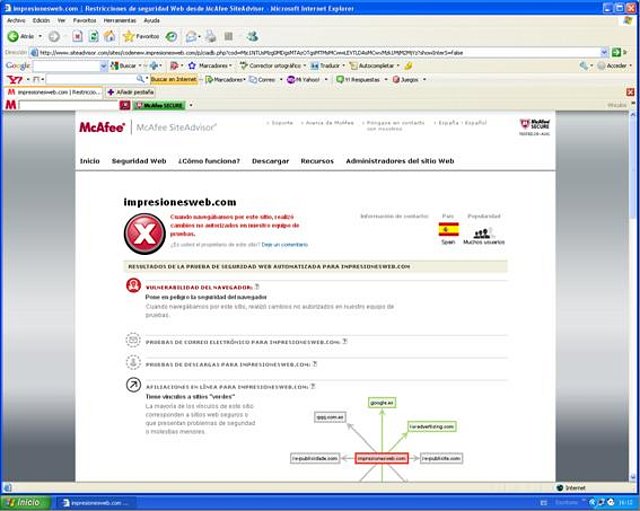The width and height of the screenshot is (640, 511).
Task: Click the red McAfee M toolbar logo
Action: point(11,105)
